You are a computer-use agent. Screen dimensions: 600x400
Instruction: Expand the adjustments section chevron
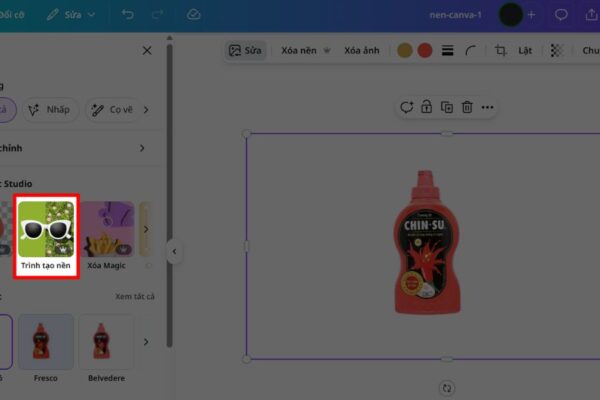pos(142,148)
